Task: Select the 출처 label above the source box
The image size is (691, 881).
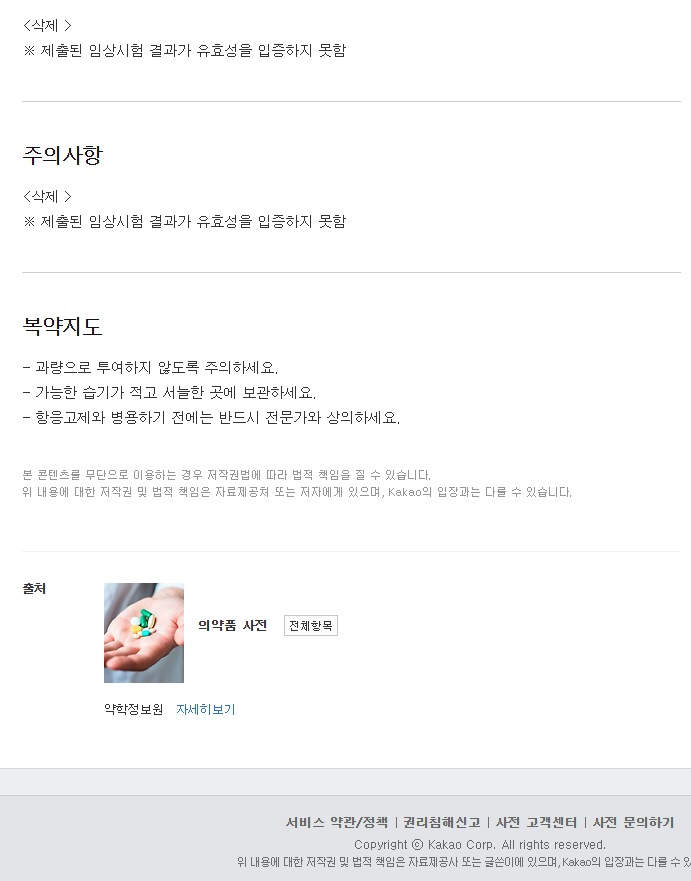Action: (35, 589)
